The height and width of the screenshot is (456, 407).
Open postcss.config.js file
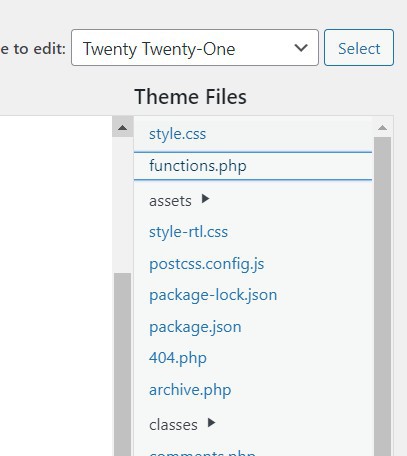[x=207, y=264]
